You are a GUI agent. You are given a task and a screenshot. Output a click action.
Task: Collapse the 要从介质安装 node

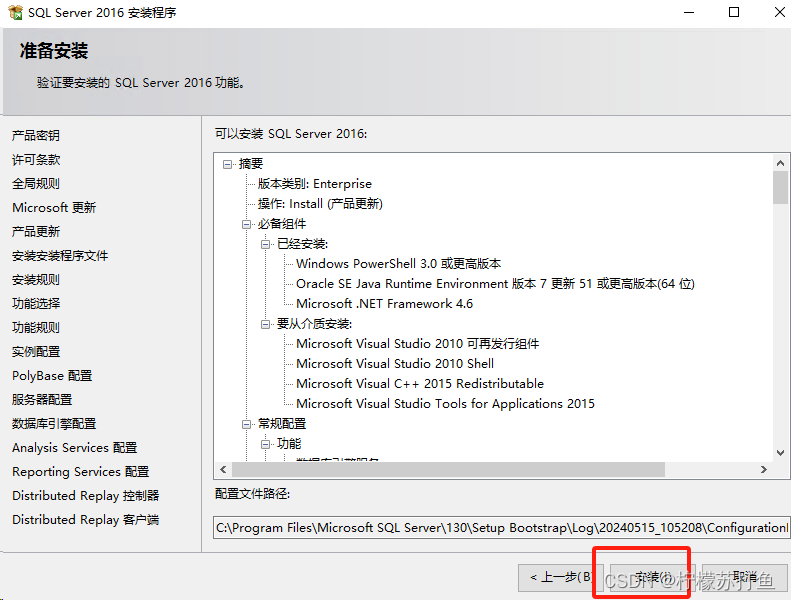[266, 324]
